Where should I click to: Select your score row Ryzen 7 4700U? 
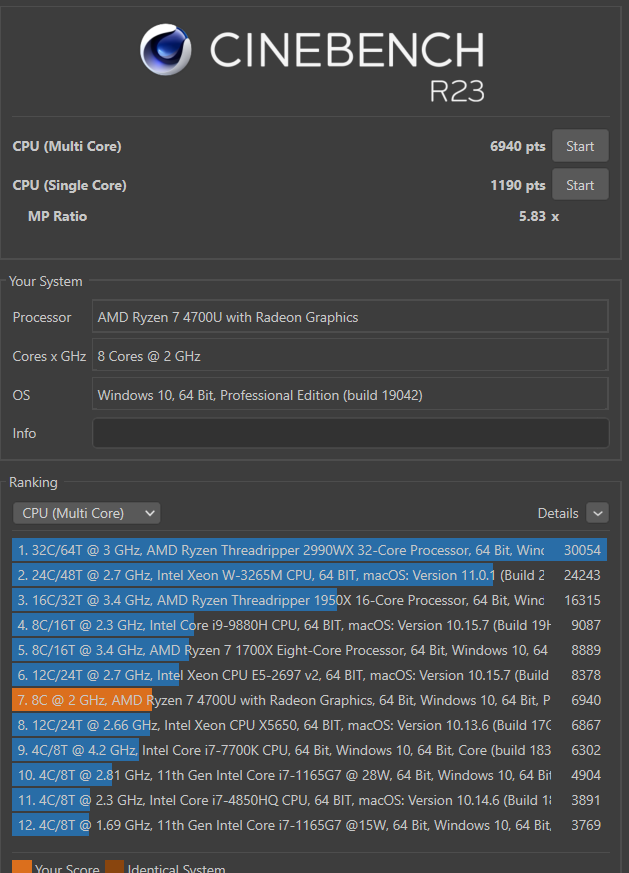[x=309, y=700]
